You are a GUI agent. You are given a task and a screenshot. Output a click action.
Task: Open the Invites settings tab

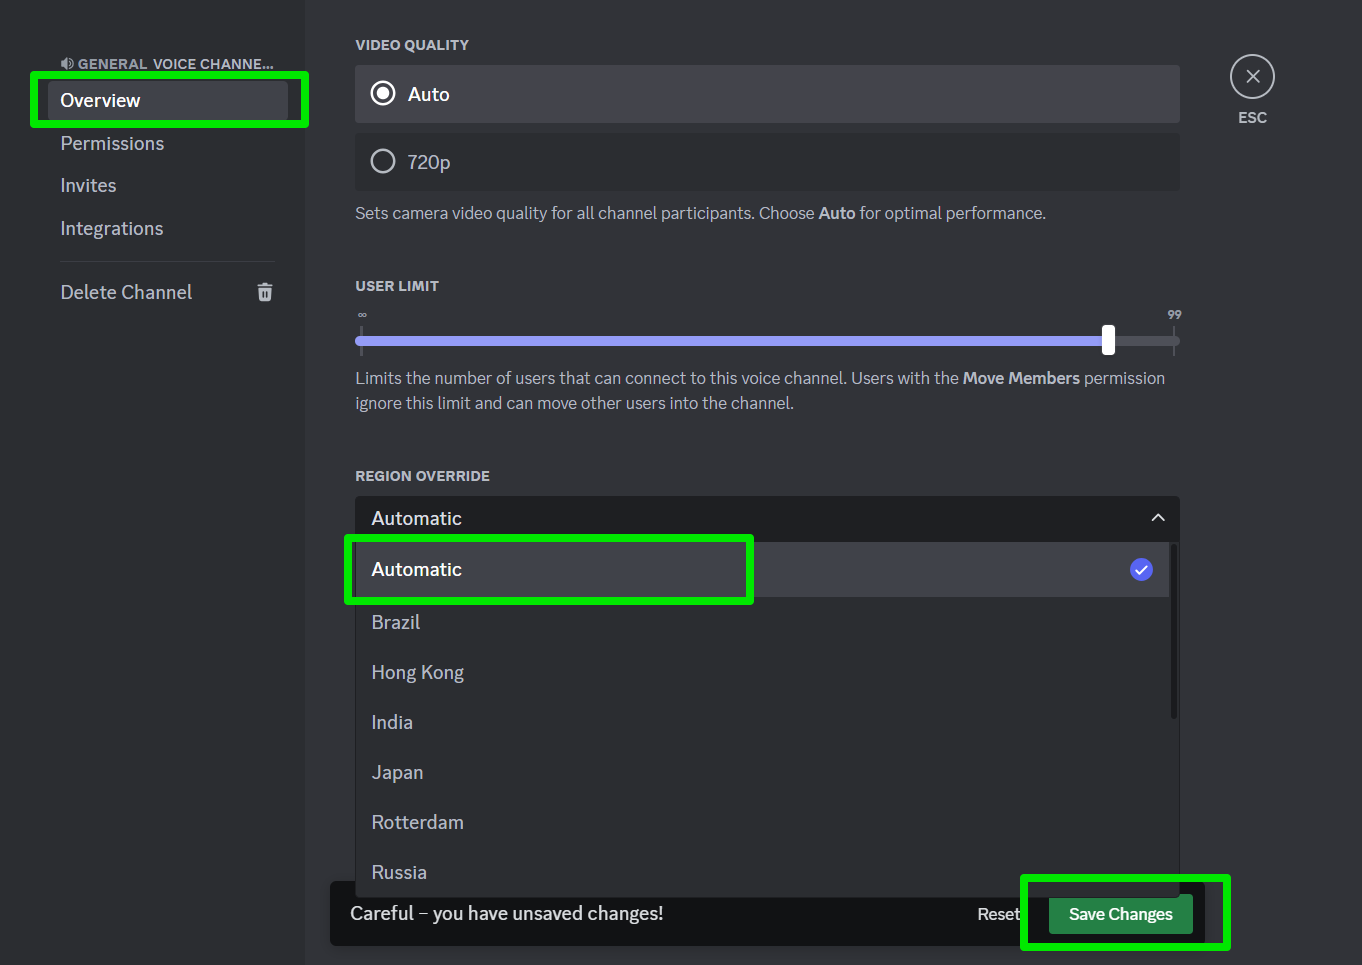pos(88,185)
